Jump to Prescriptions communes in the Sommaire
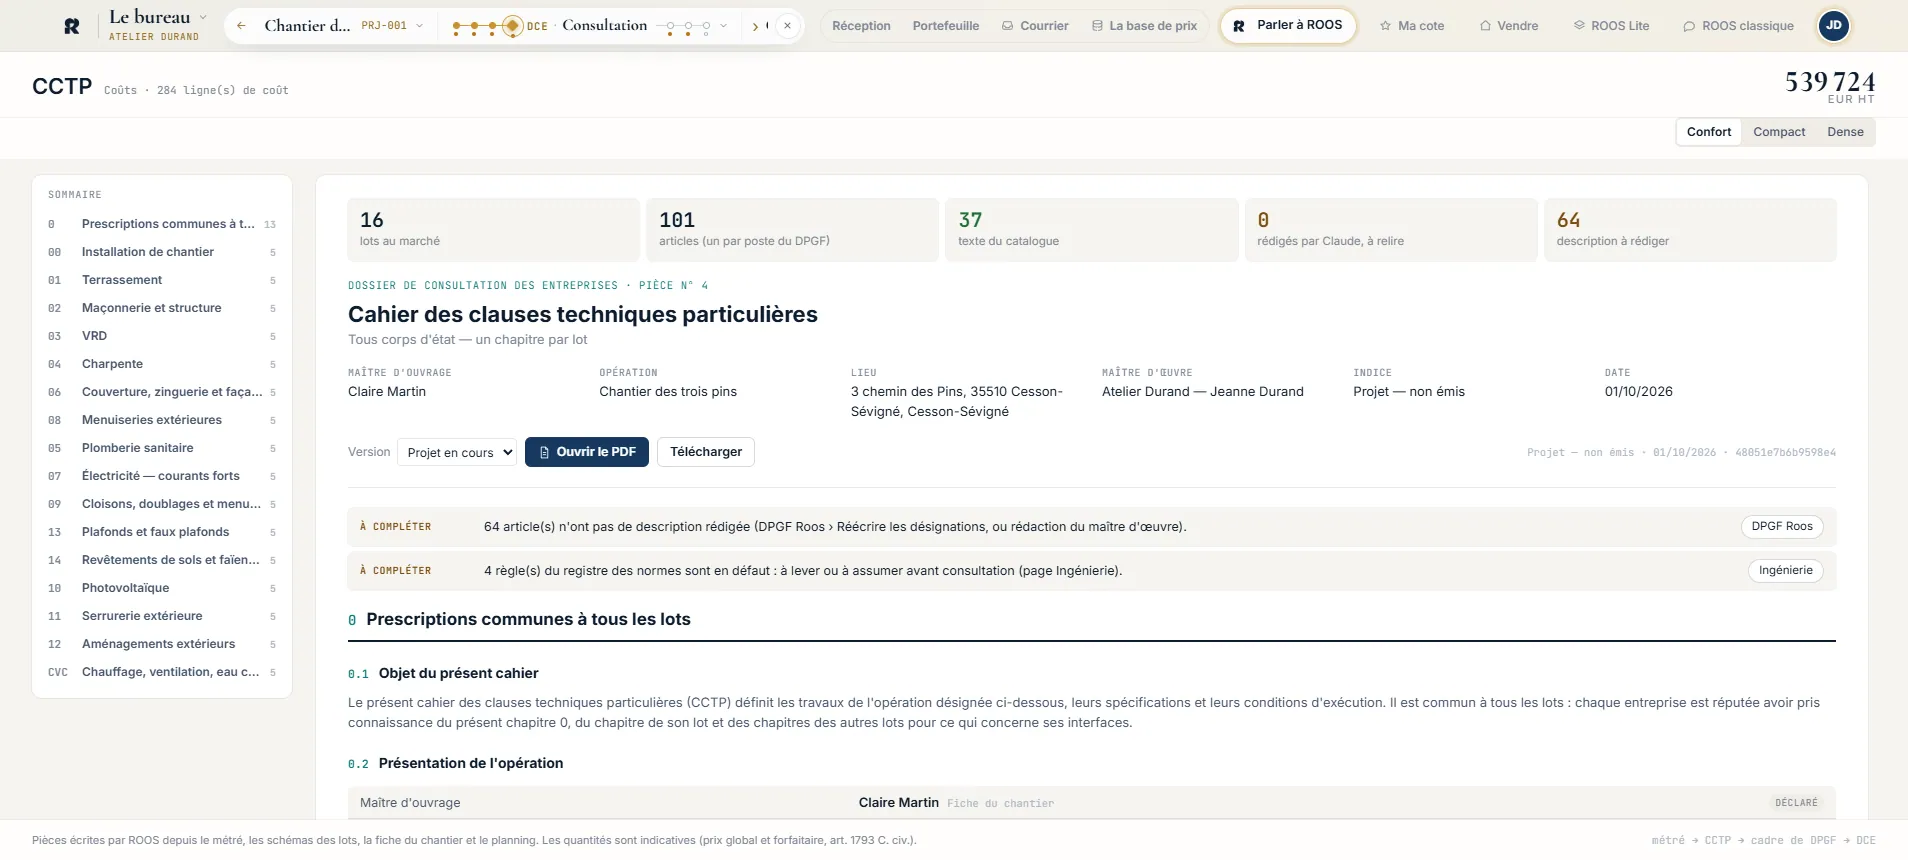 click(162, 224)
